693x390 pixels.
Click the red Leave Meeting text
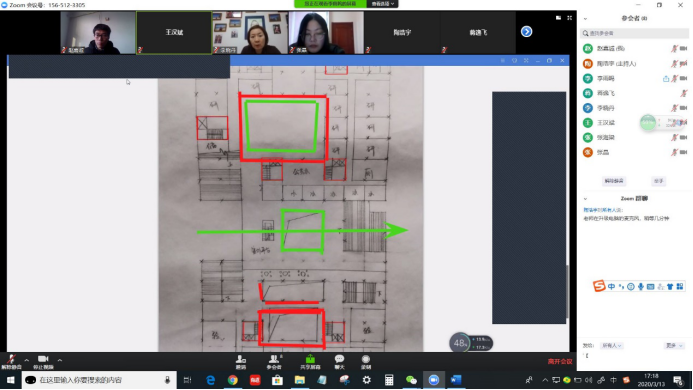560,361
